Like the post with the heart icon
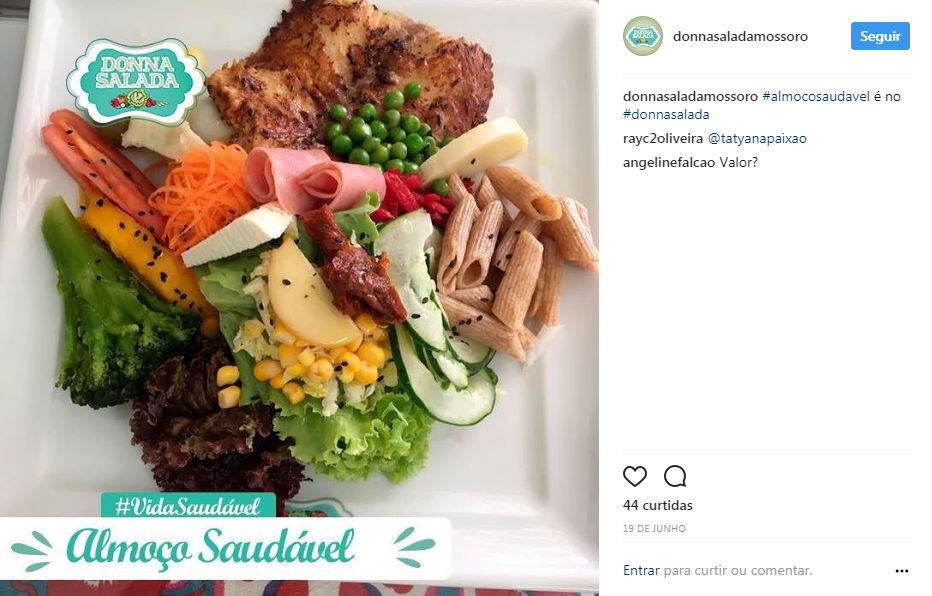The image size is (932, 596). point(635,476)
